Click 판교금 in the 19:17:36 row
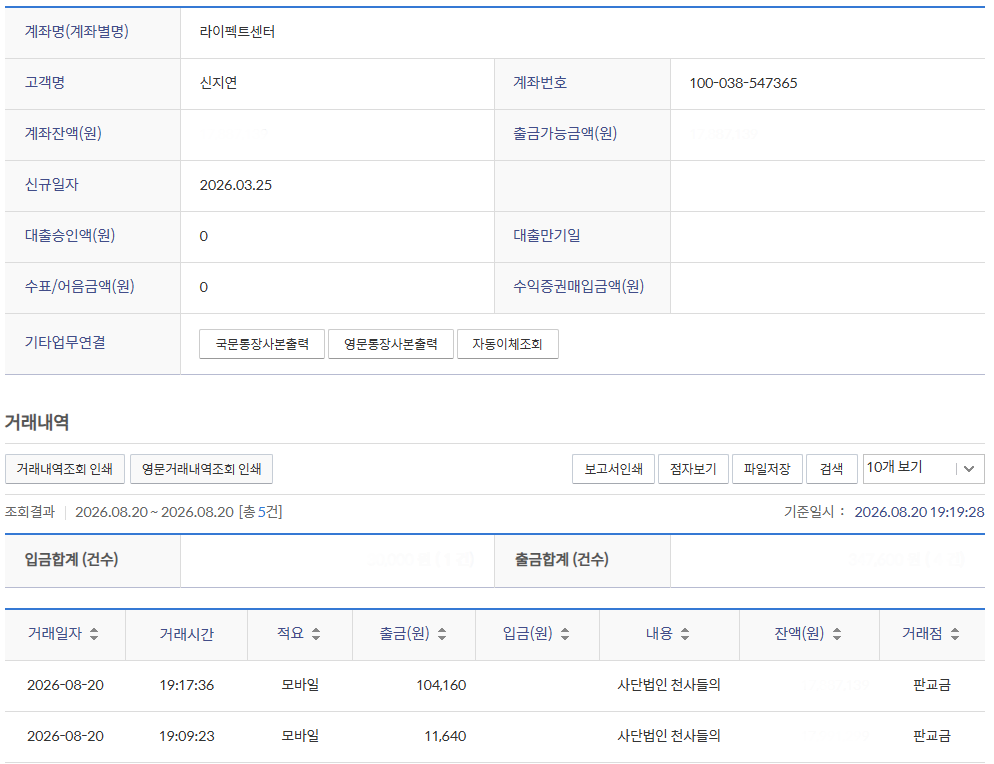The height and width of the screenshot is (764, 994). point(931,685)
